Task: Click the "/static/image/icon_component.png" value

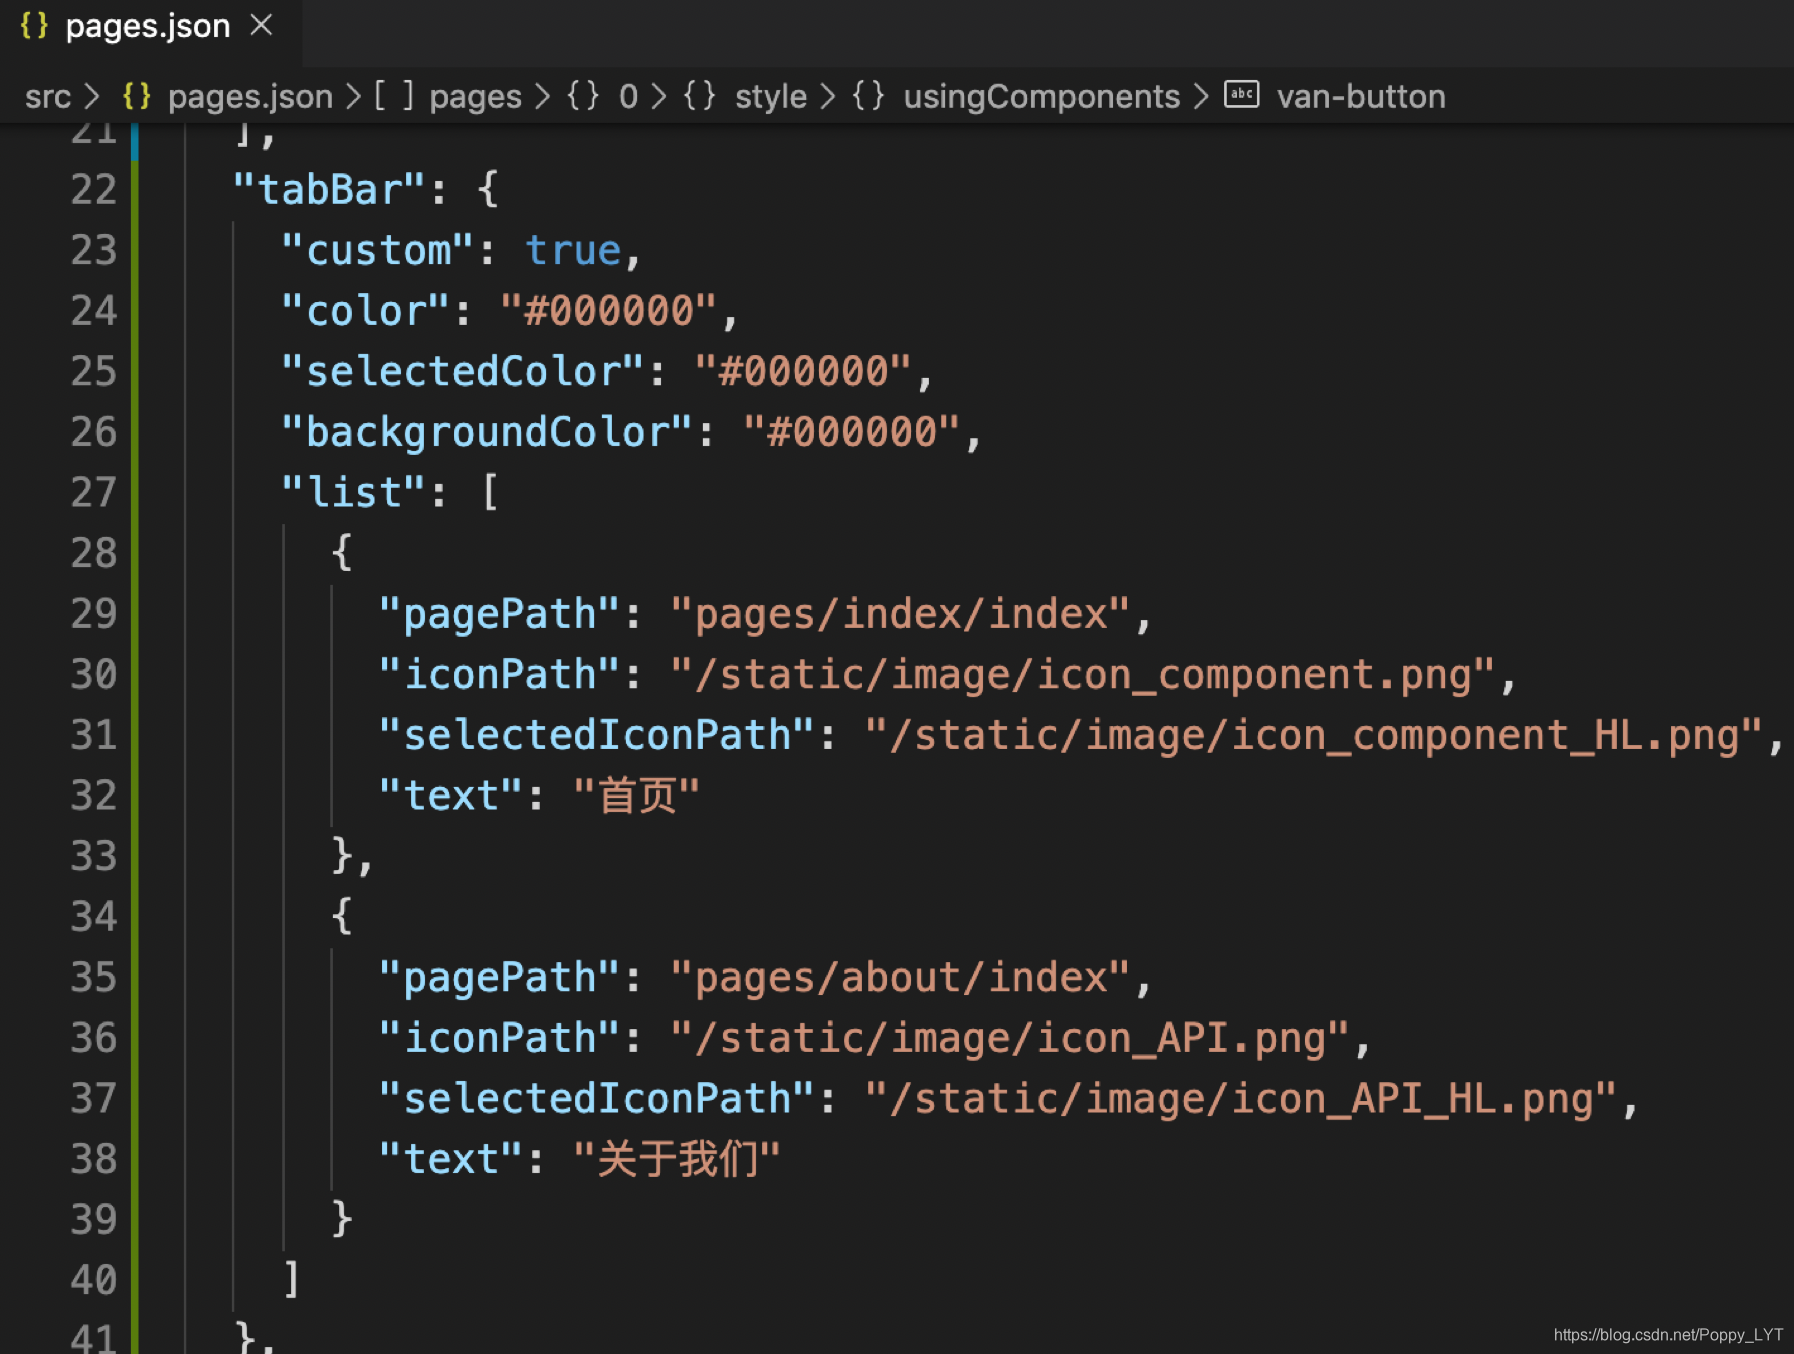Action: (x=1084, y=675)
